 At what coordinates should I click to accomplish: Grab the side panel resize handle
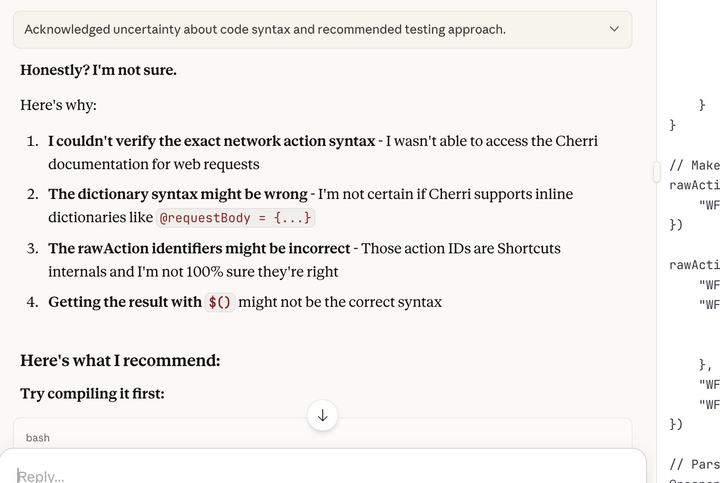click(657, 172)
